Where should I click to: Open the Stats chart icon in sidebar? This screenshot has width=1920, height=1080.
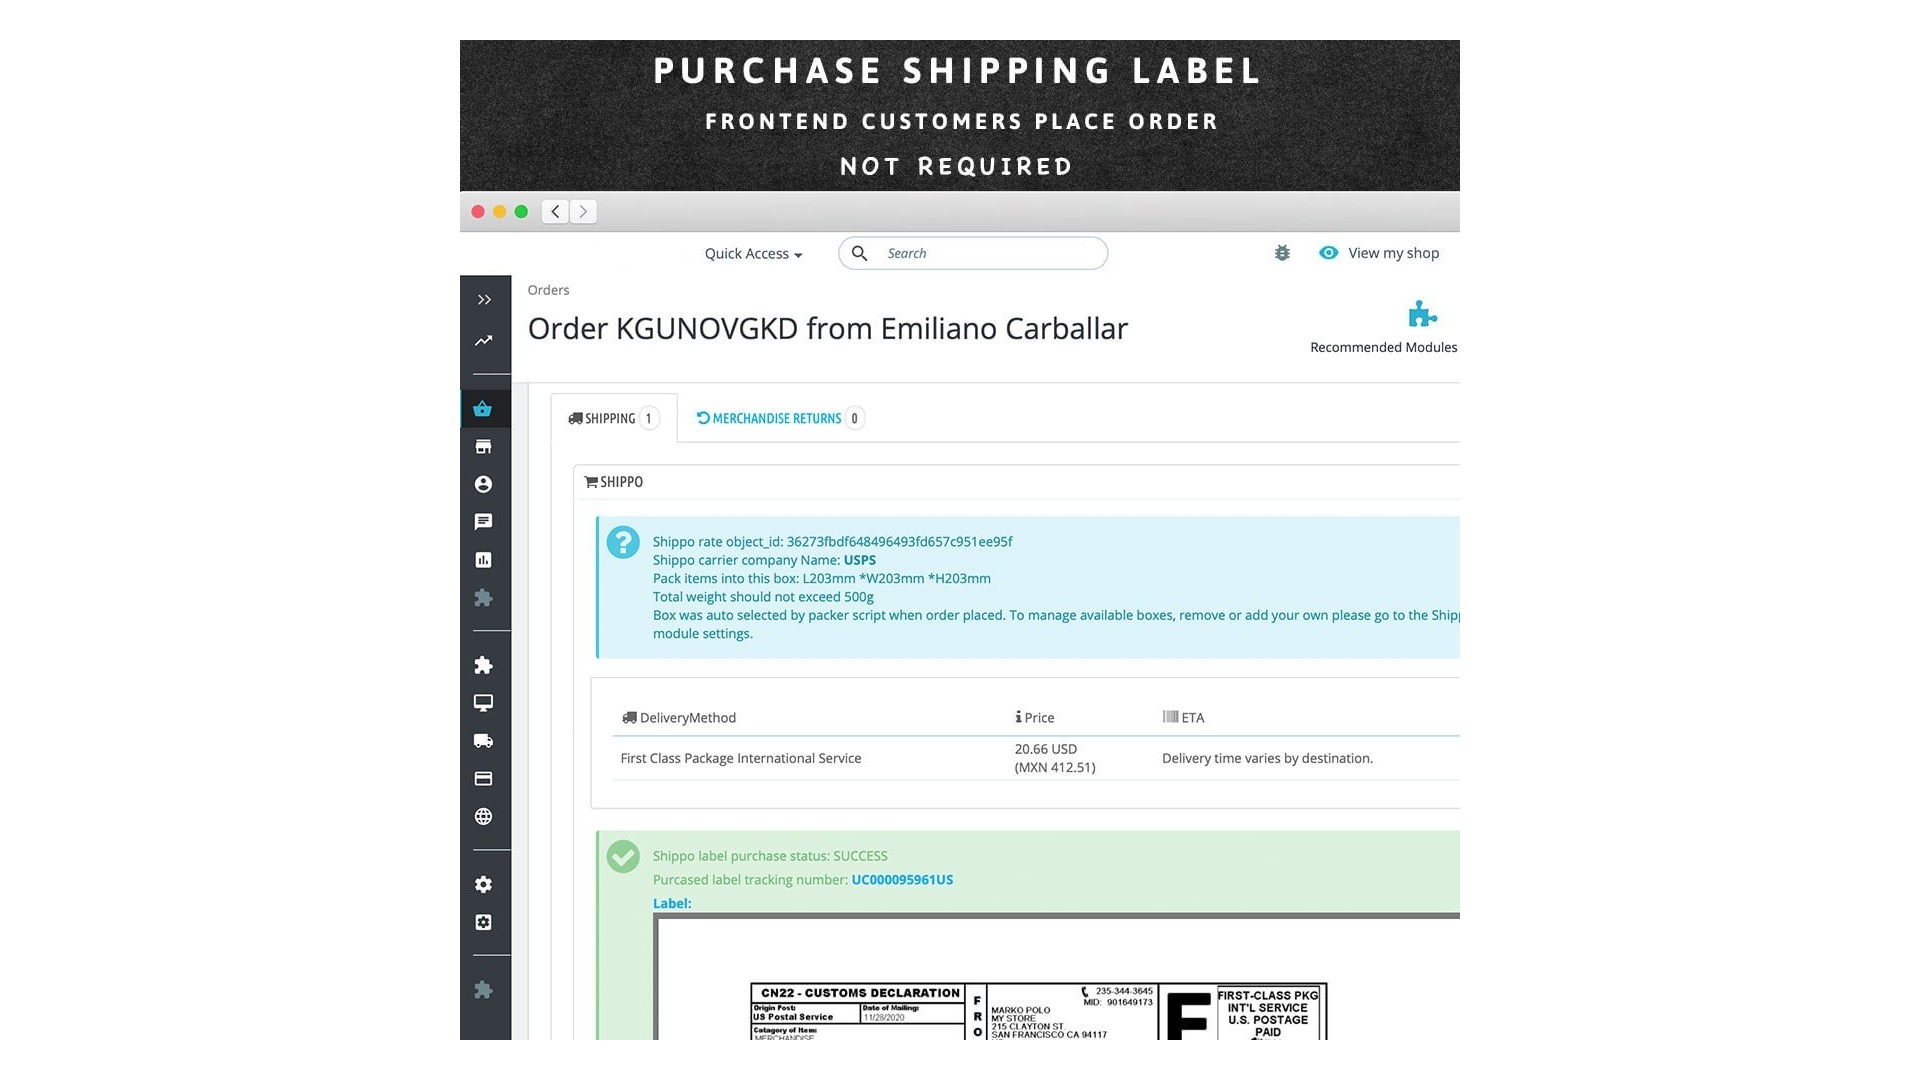[483, 560]
